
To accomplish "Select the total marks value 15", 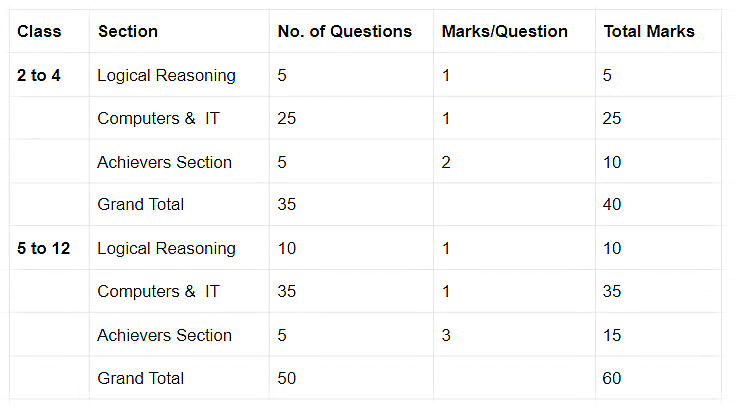I will coord(612,336).
